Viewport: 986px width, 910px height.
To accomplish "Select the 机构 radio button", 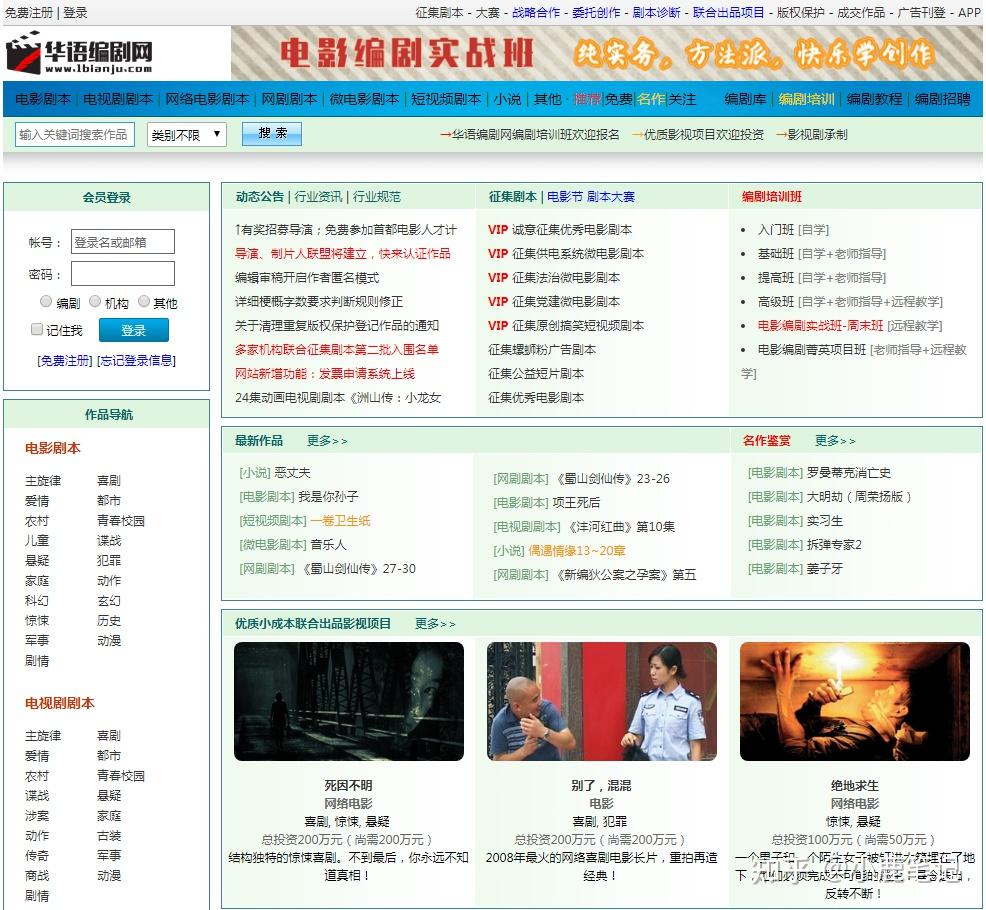I will pyautogui.click(x=95, y=302).
